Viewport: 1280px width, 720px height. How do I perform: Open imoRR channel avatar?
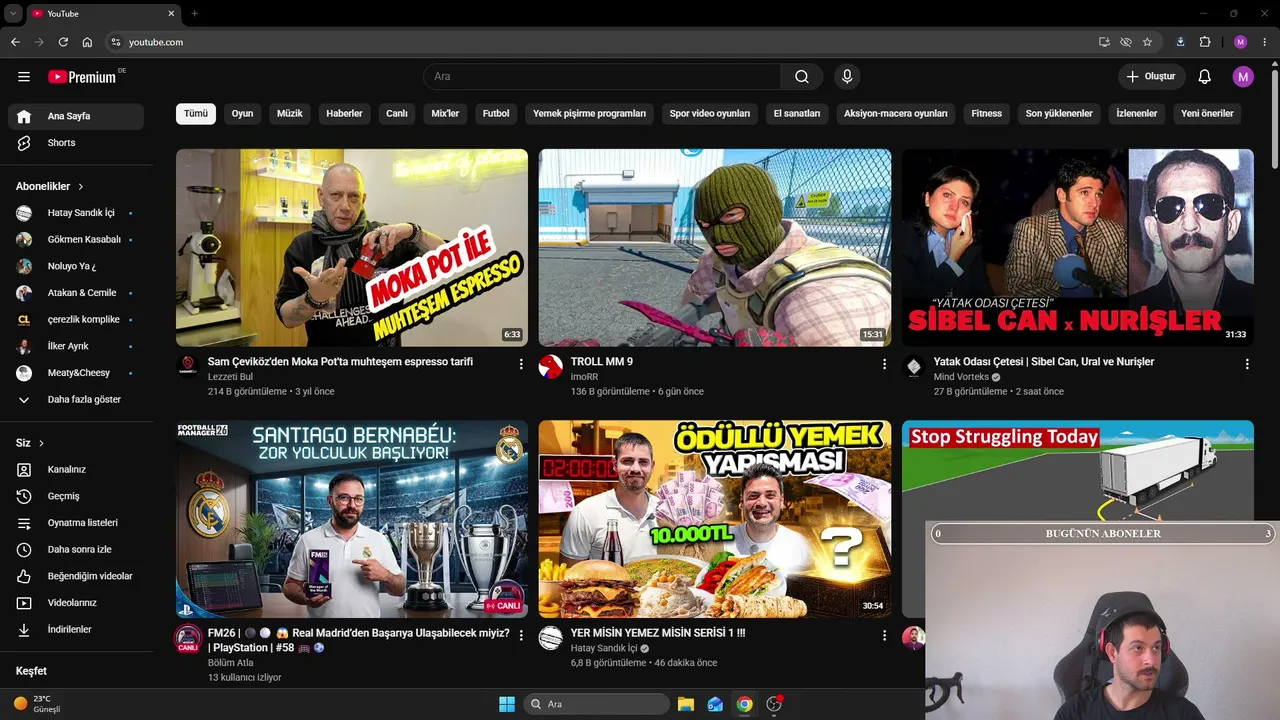point(550,367)
